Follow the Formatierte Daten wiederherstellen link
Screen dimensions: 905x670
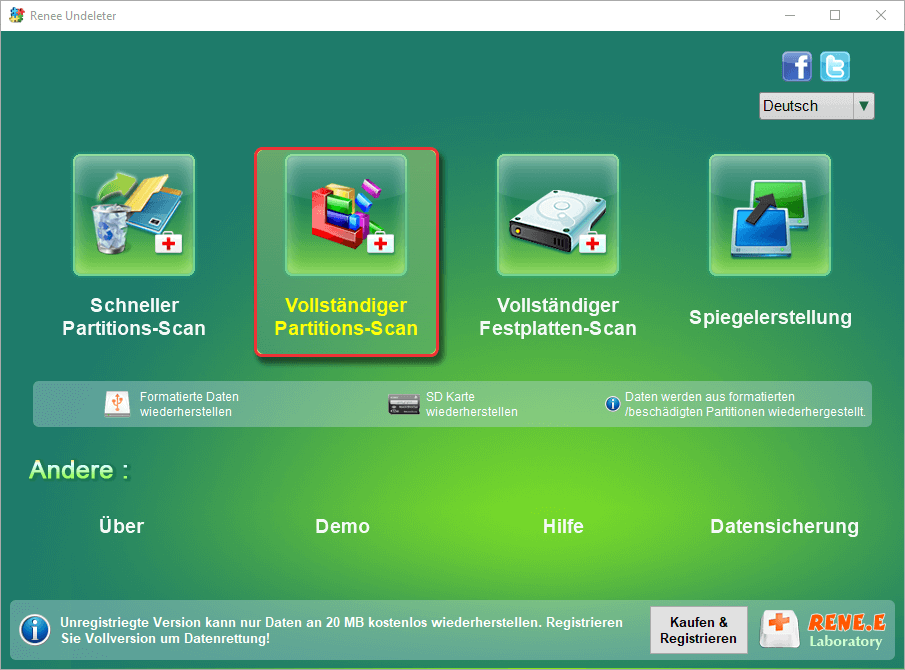click(189, 404)
